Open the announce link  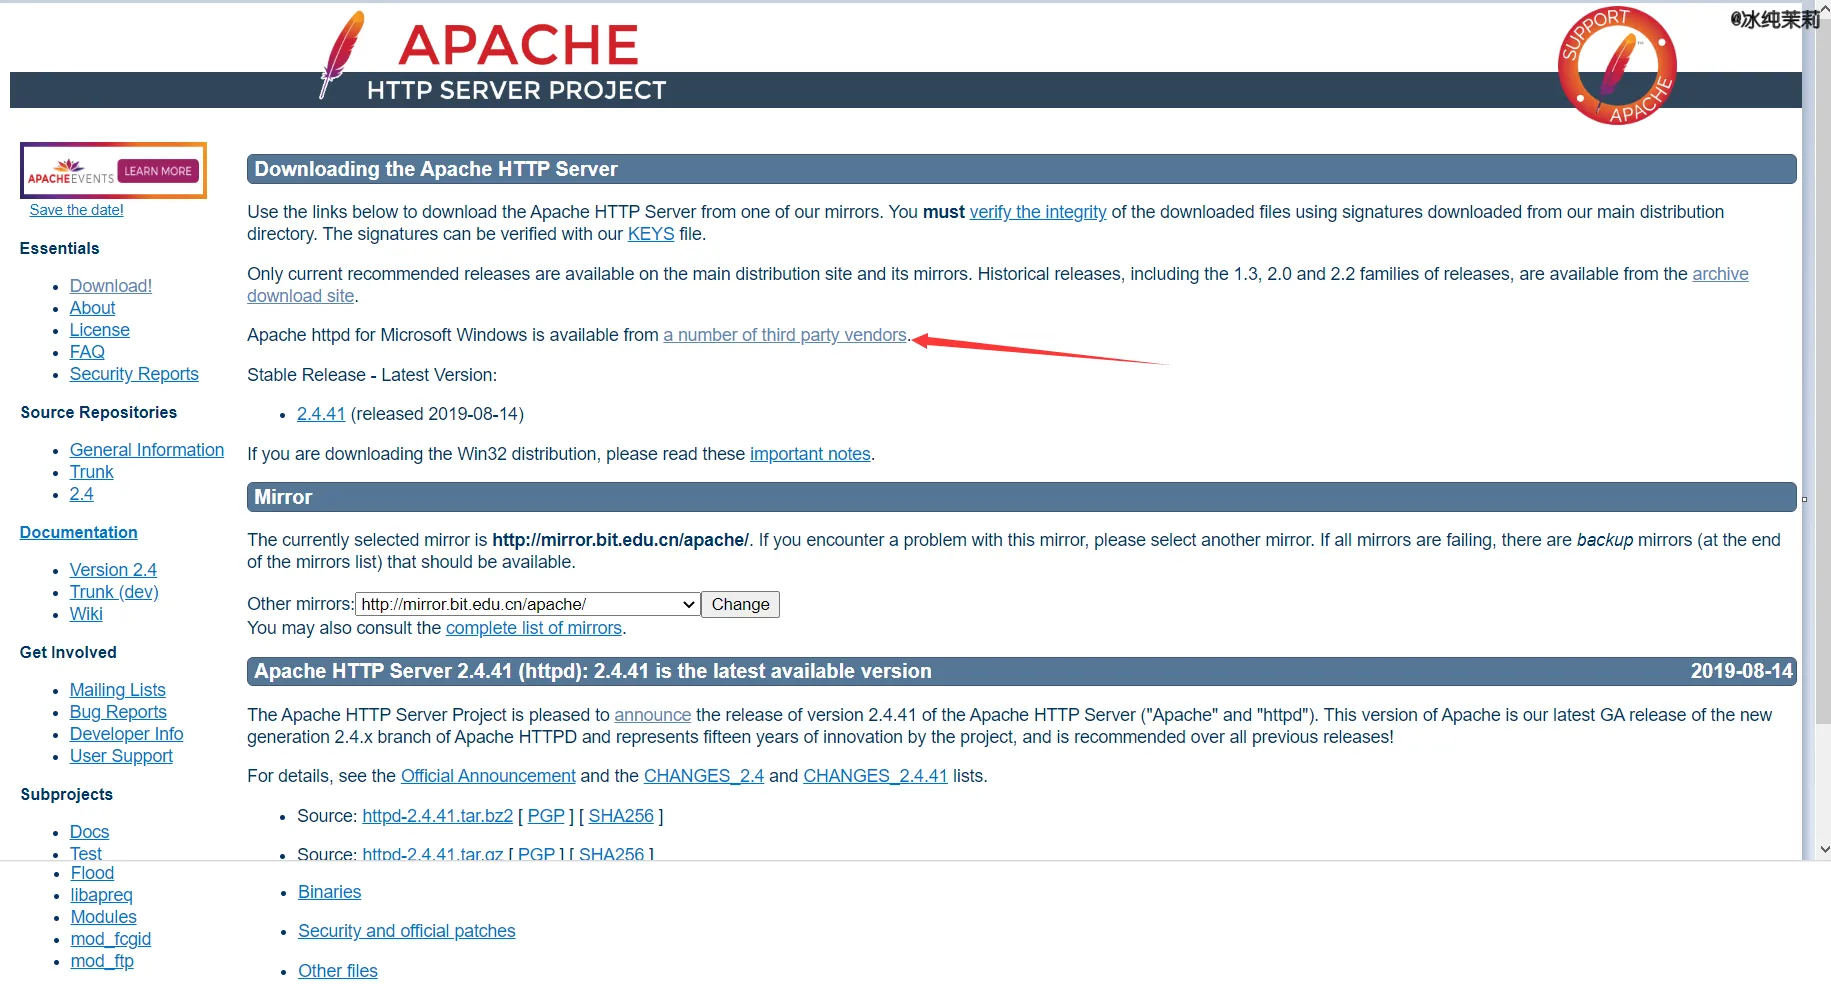click(653, 715)
